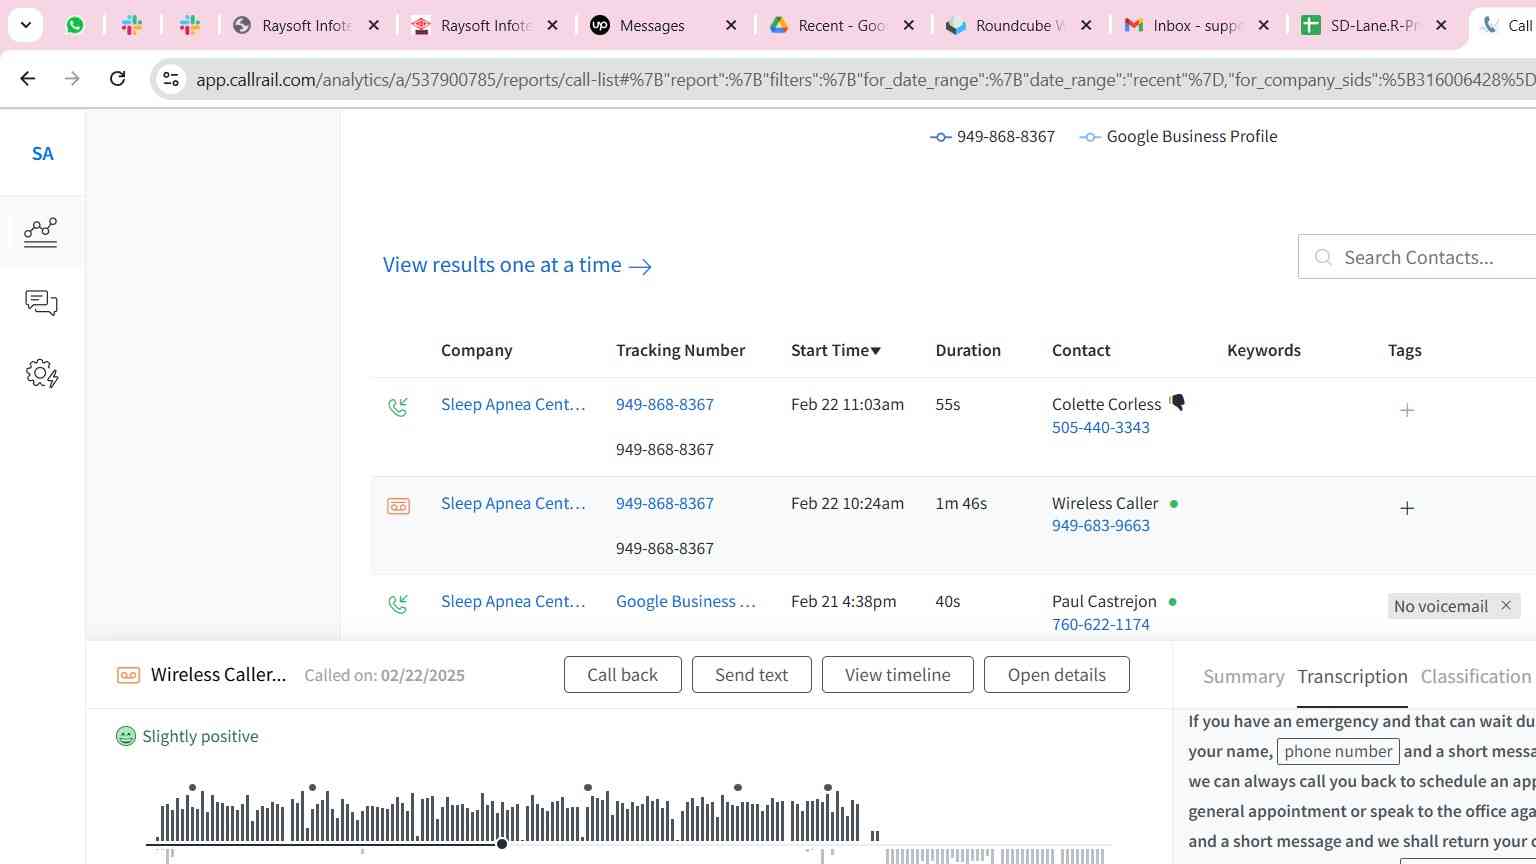1536x864 pixels.
Task: Open contact number 505-440-3343
Action: pos(1101,427)
